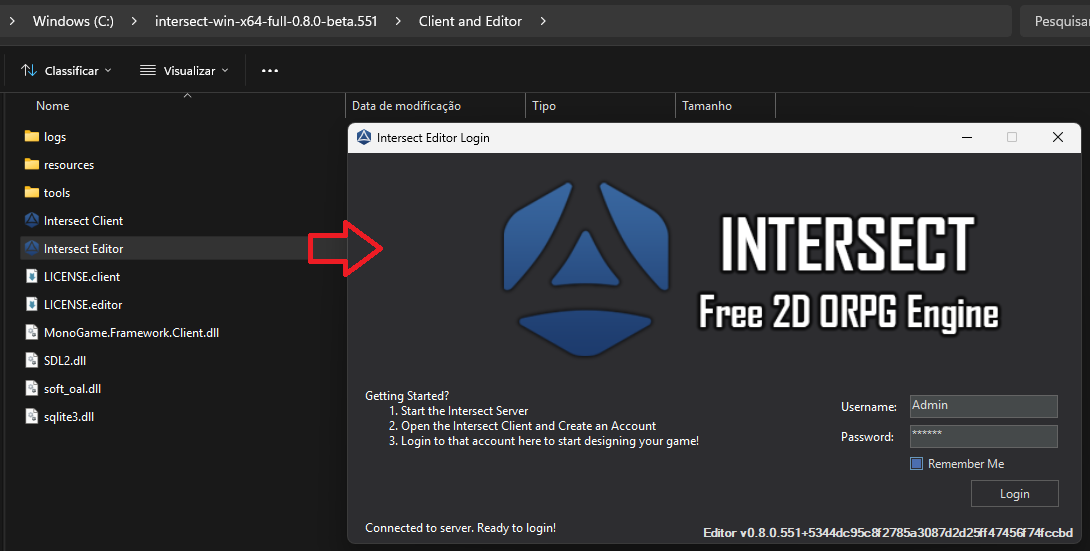Click the tools folder icon
1090x551 pixels.
pos(31,192)
